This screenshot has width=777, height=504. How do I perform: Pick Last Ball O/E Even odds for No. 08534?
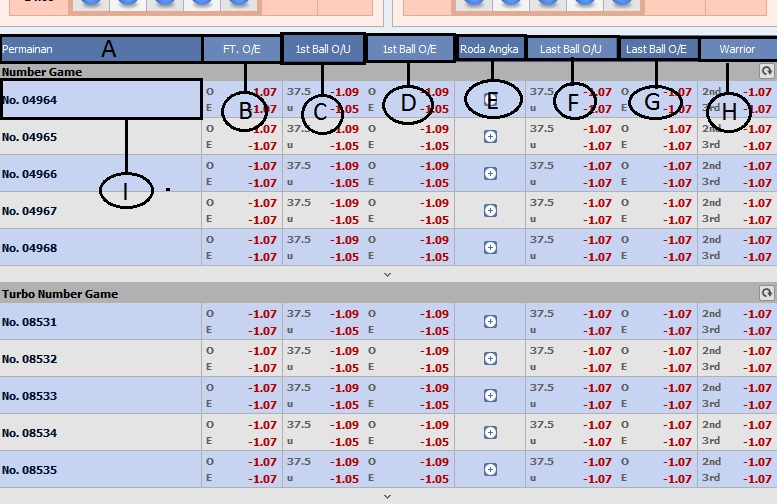coord(677,442)
